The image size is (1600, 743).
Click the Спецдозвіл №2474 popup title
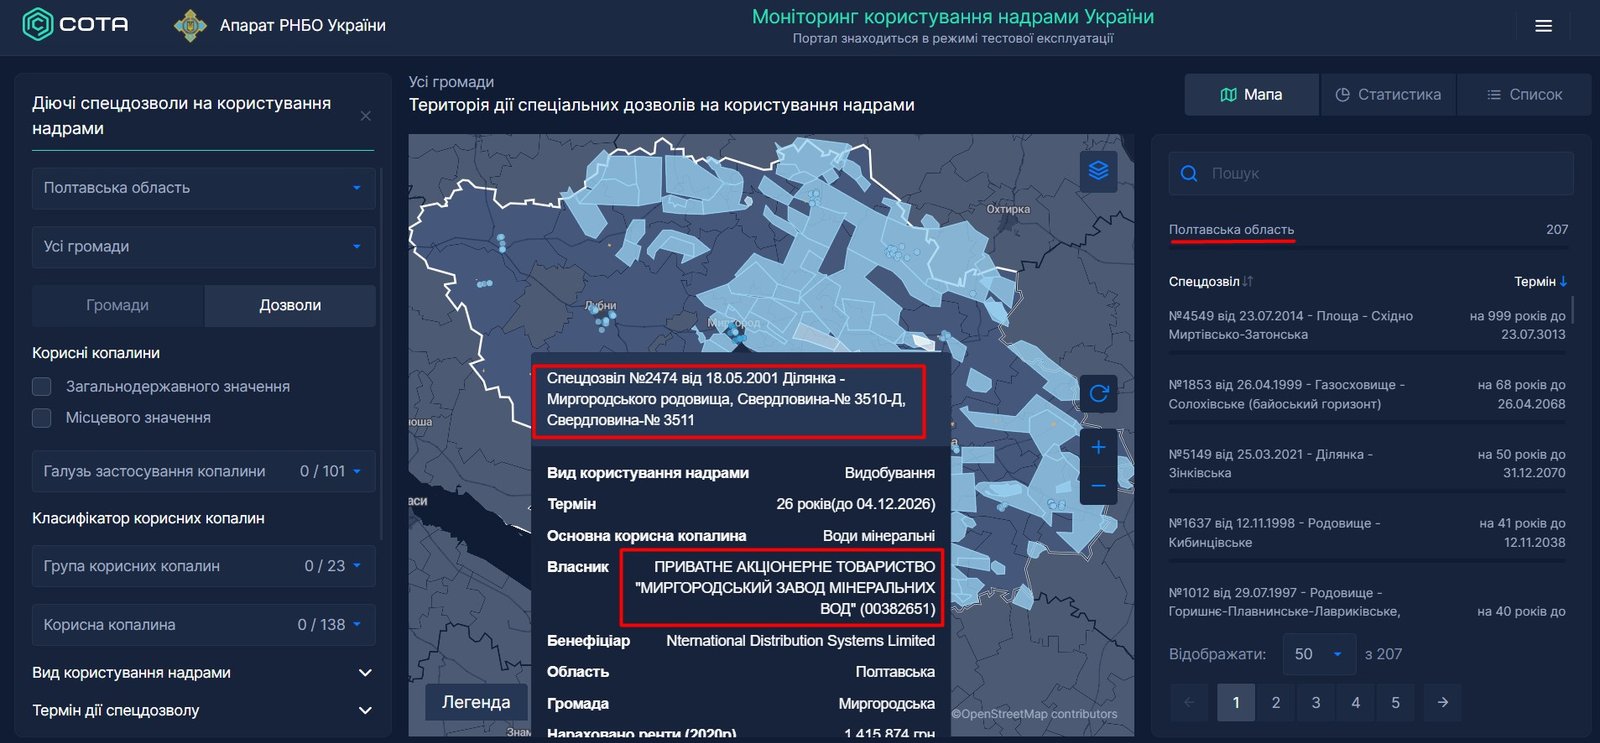[x=726, y=399]
